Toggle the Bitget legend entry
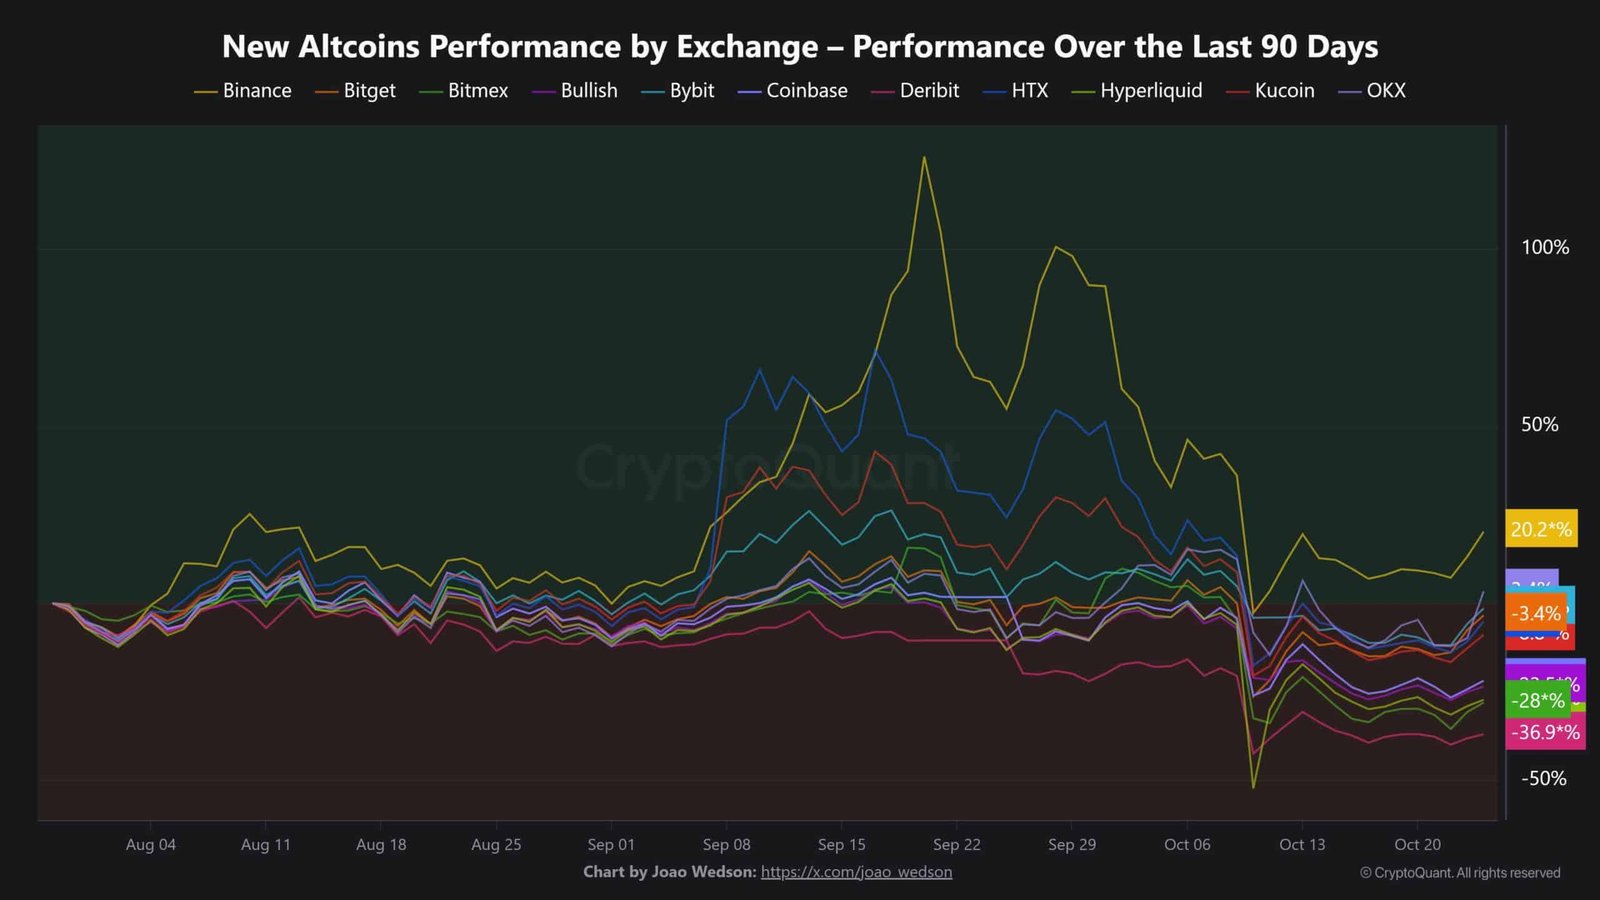The height and width of the screenshot is (900, 1600). pos(355,91)
